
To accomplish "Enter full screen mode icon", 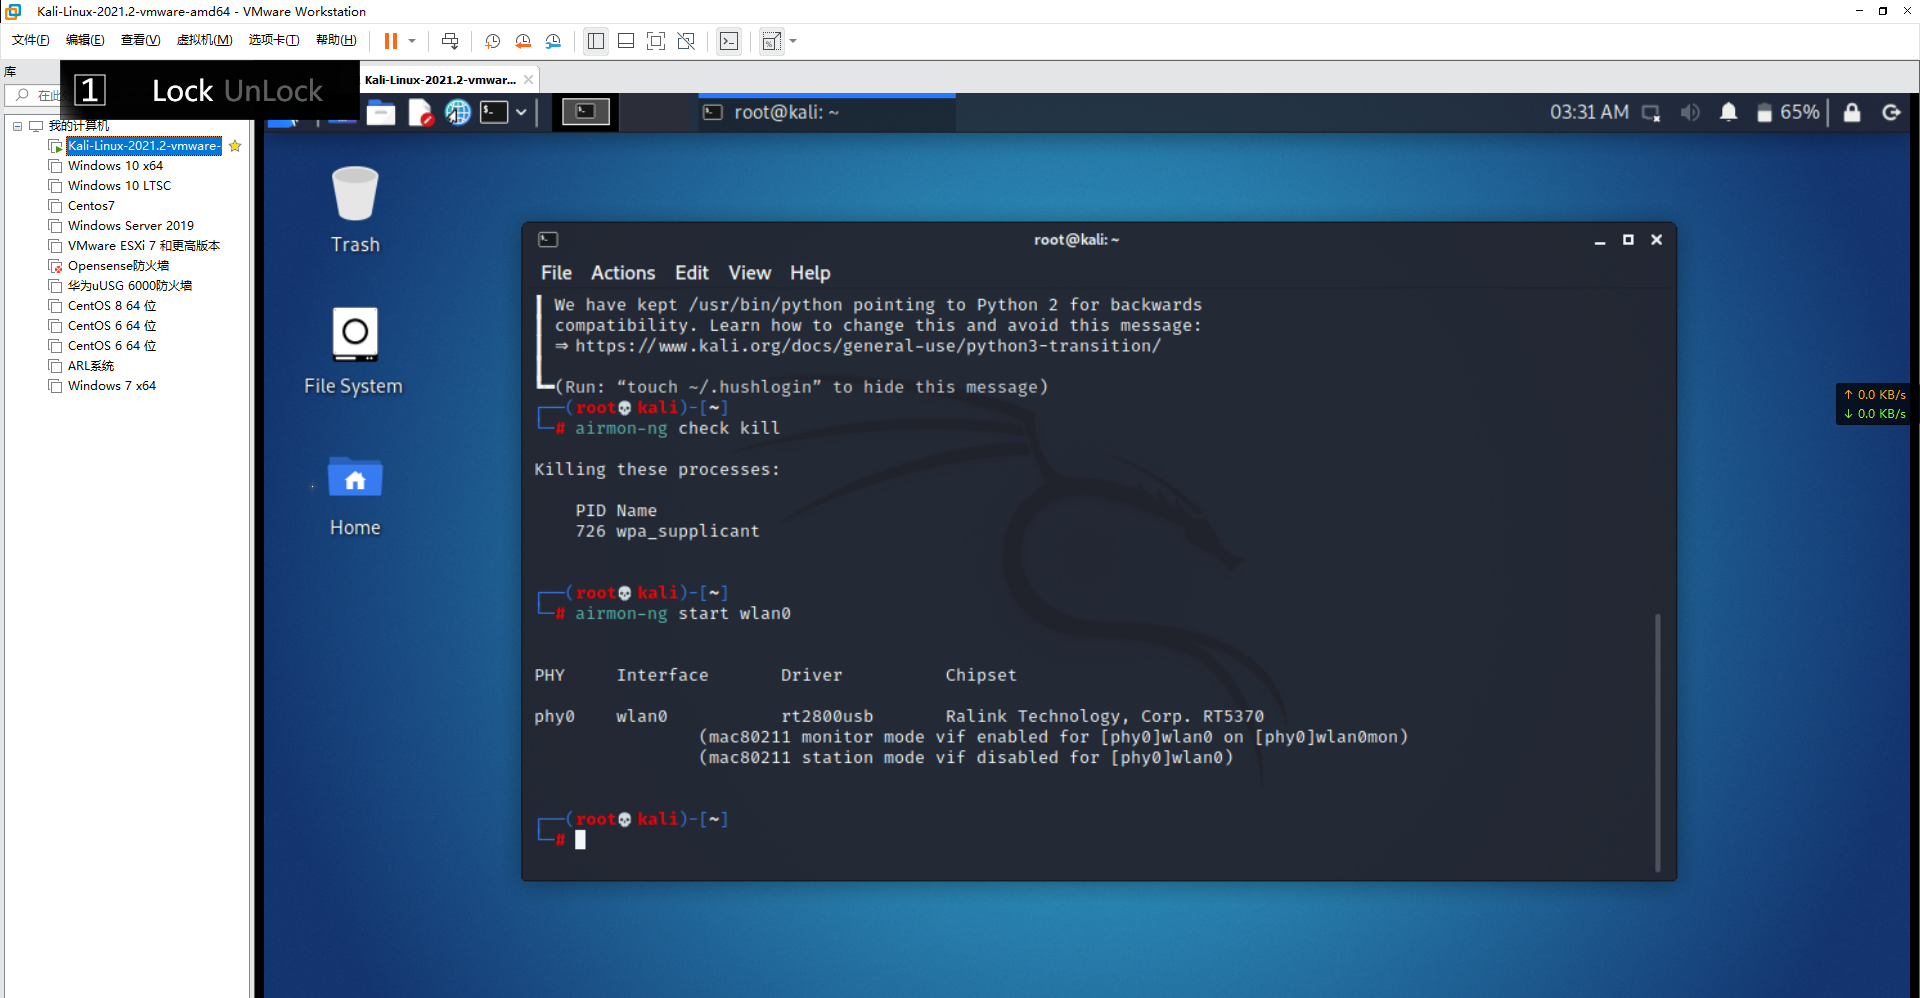I will (x=656, y=41).
